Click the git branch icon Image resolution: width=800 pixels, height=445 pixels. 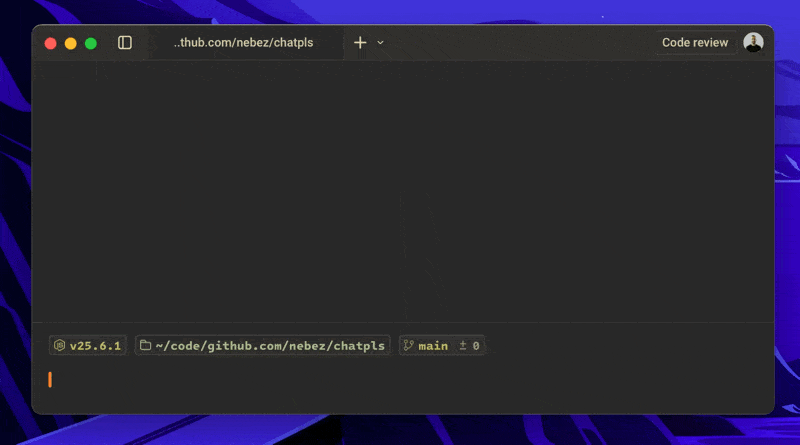point(408,346)
